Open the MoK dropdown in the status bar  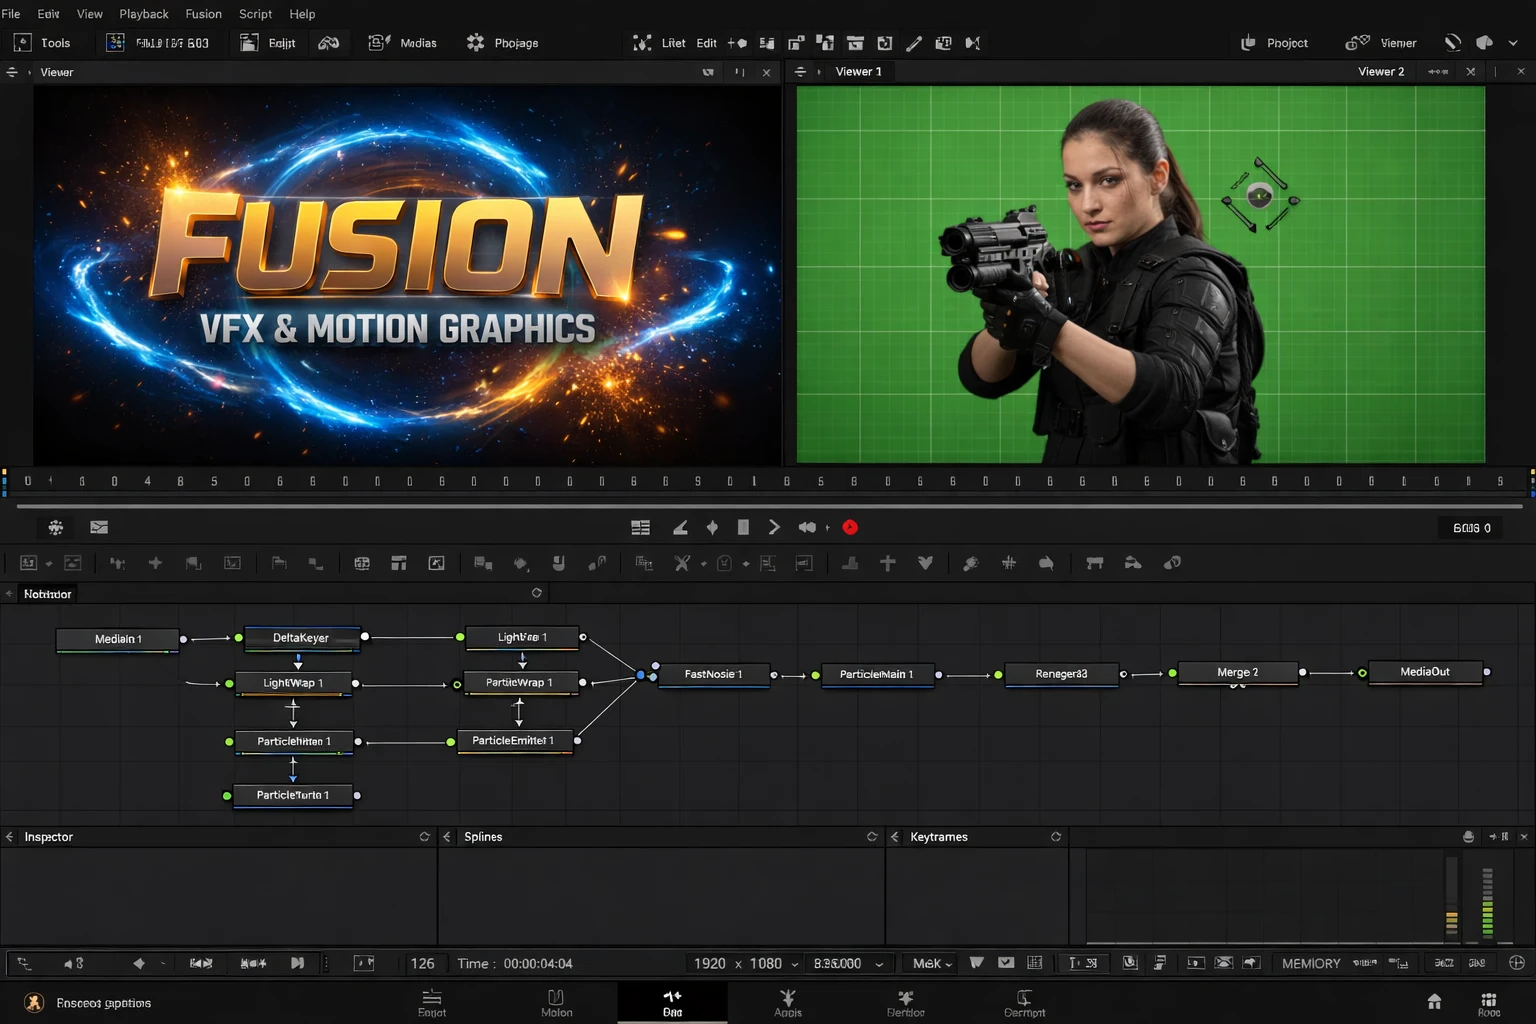[x=929, y=963]
